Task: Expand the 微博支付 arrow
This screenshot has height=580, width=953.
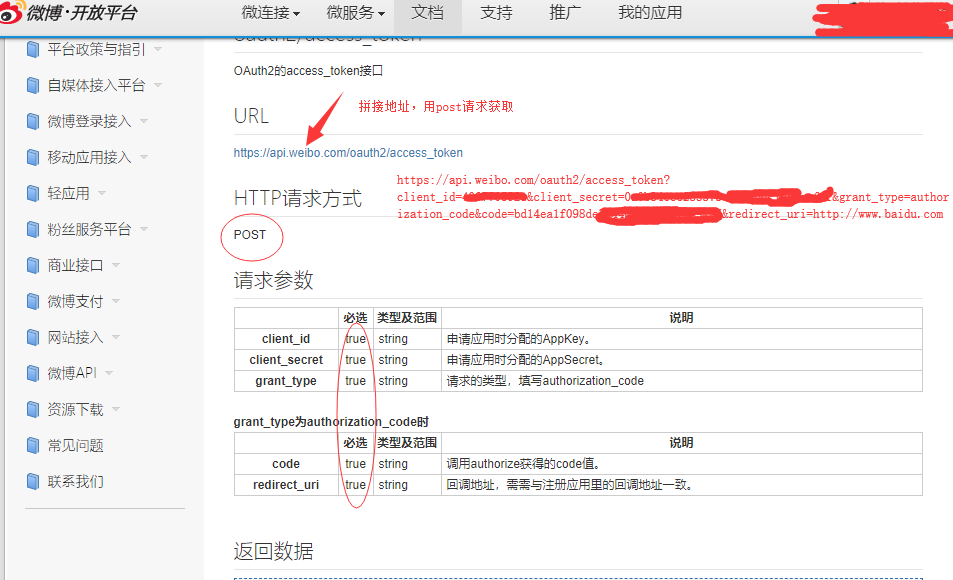Action: pos(116,301)
